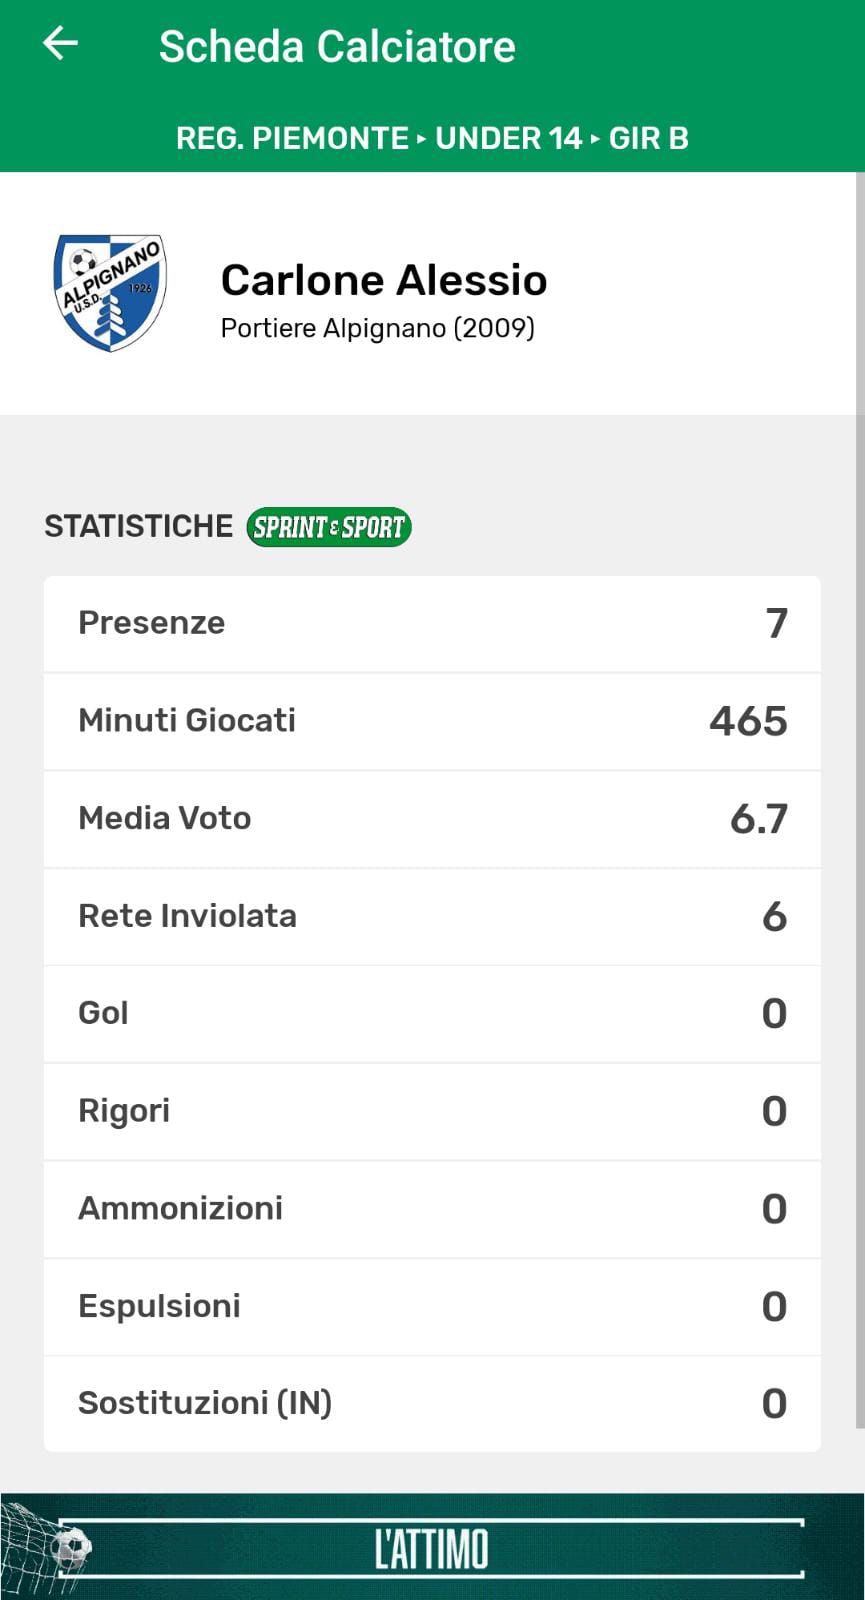Tap the Rete Inviolata row

[x=432, y=916]
